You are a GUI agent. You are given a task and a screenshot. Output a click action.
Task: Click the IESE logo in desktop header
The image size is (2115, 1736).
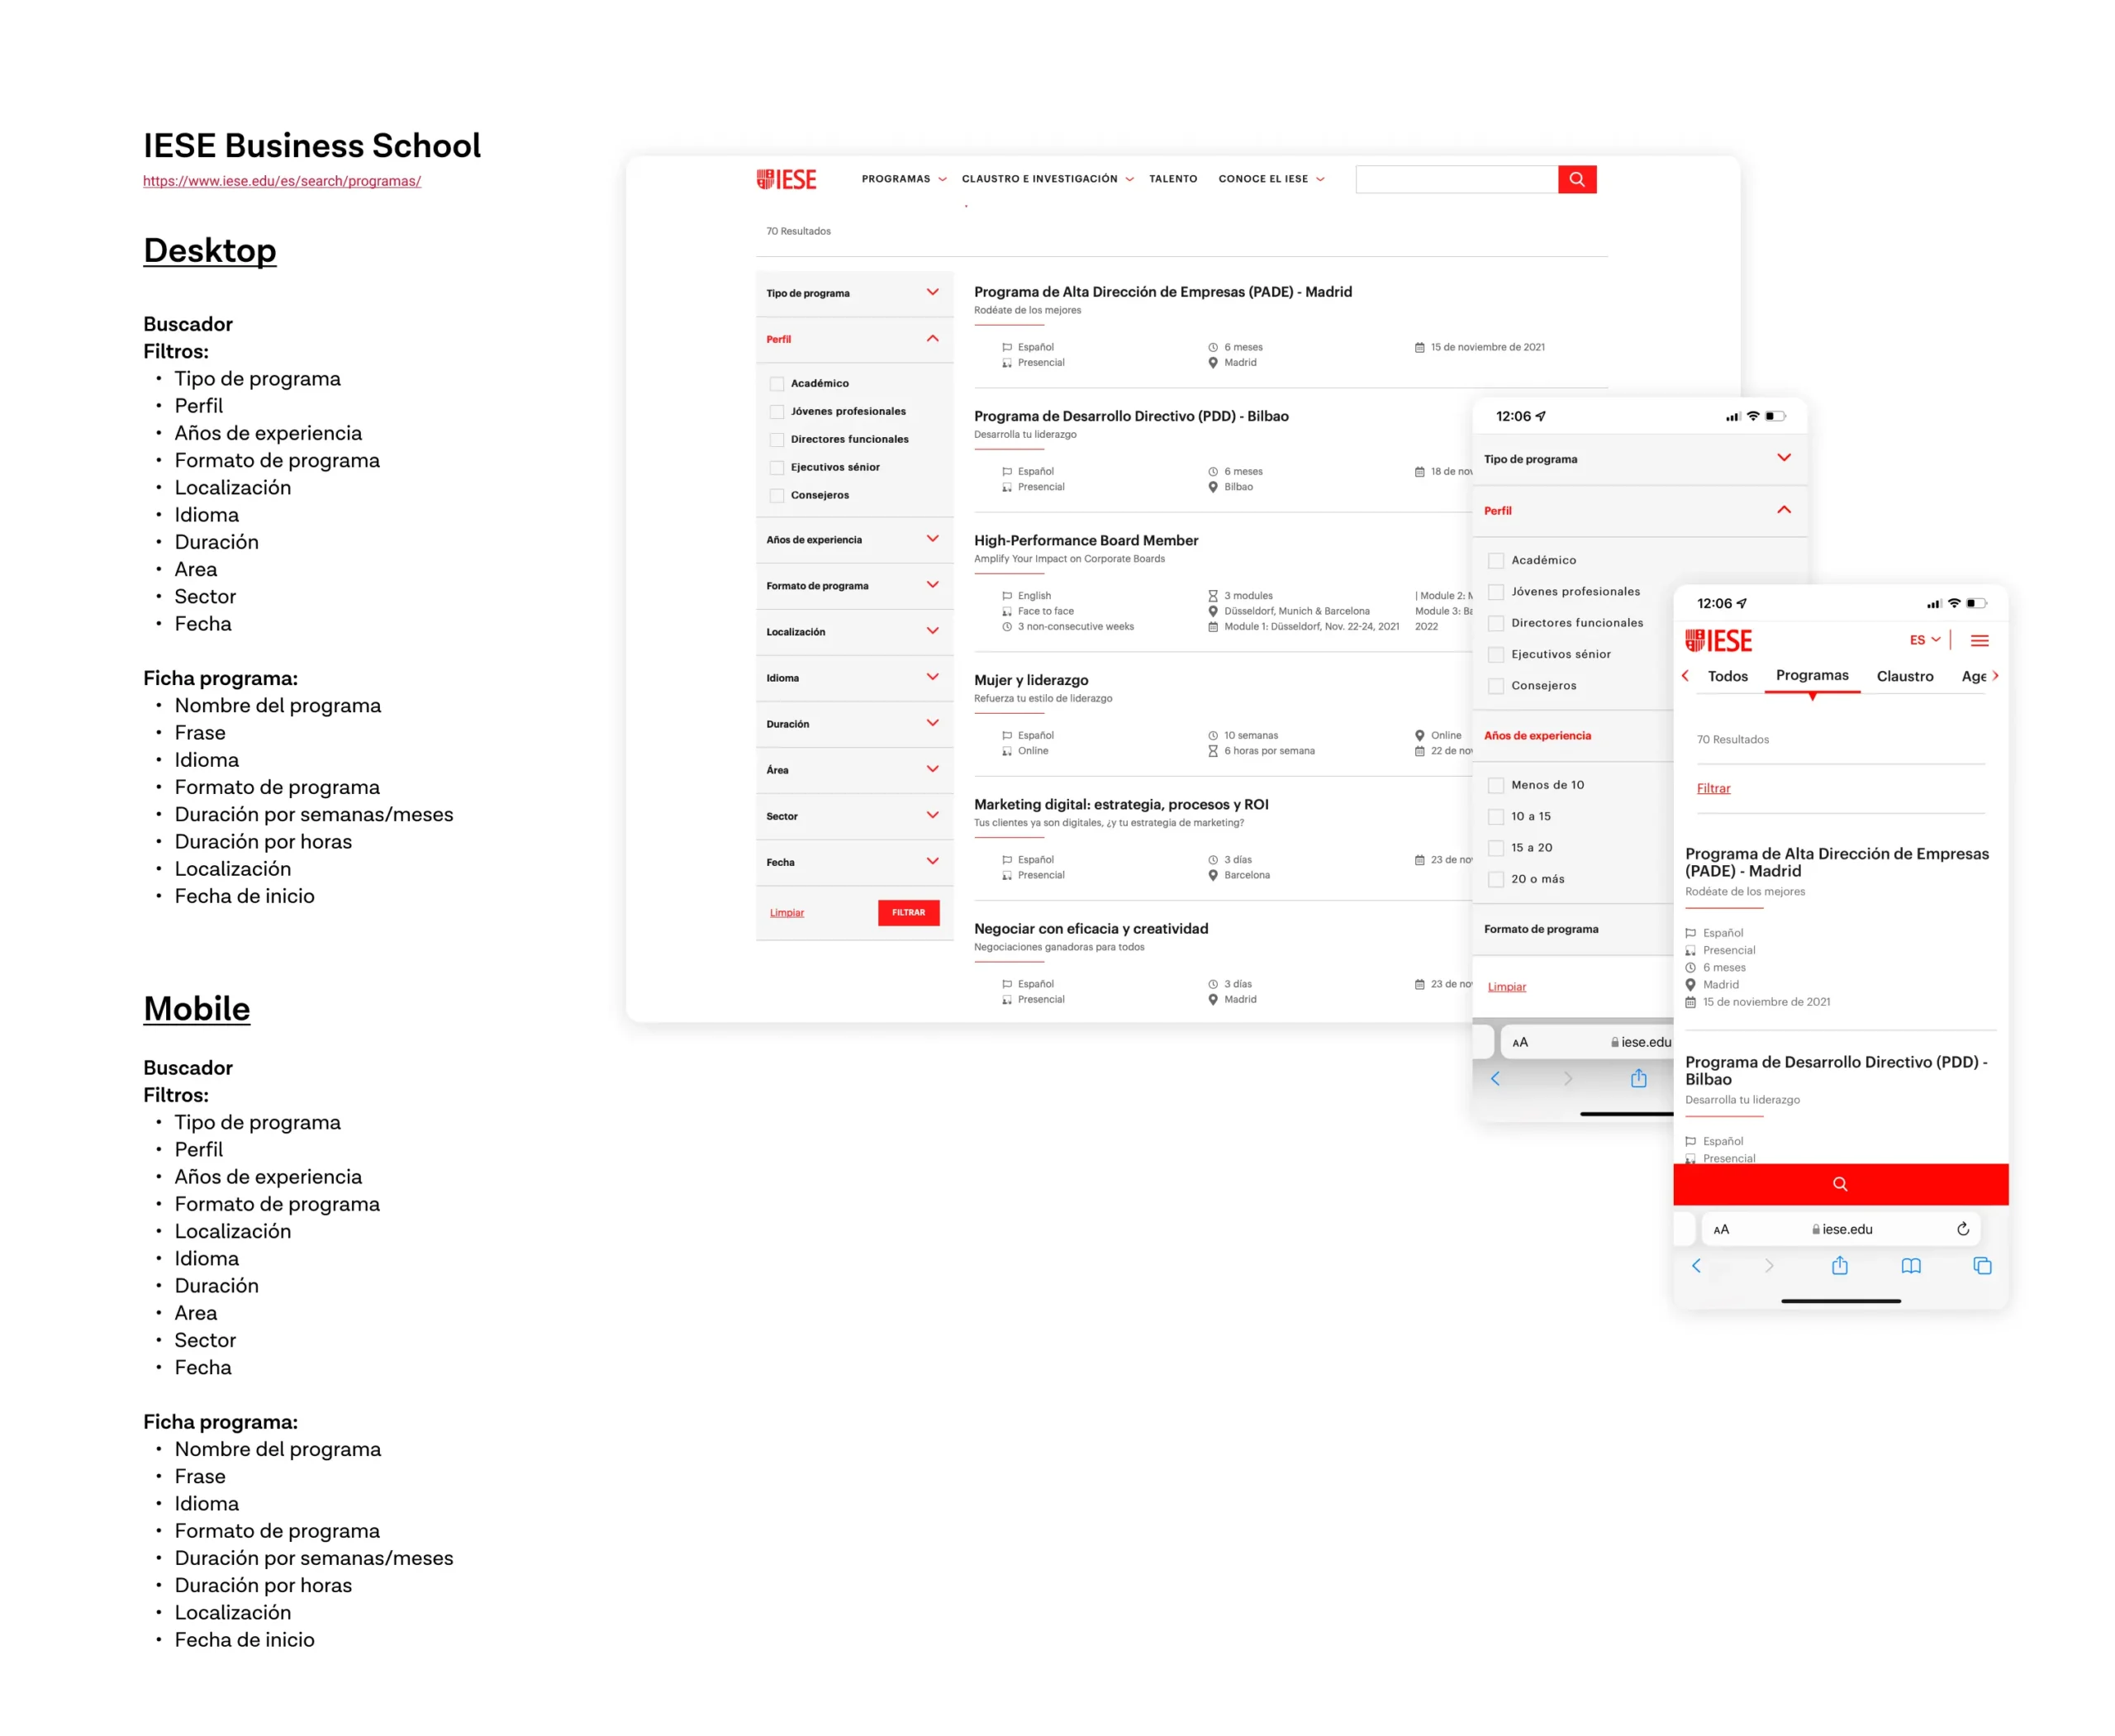point(786,179)
